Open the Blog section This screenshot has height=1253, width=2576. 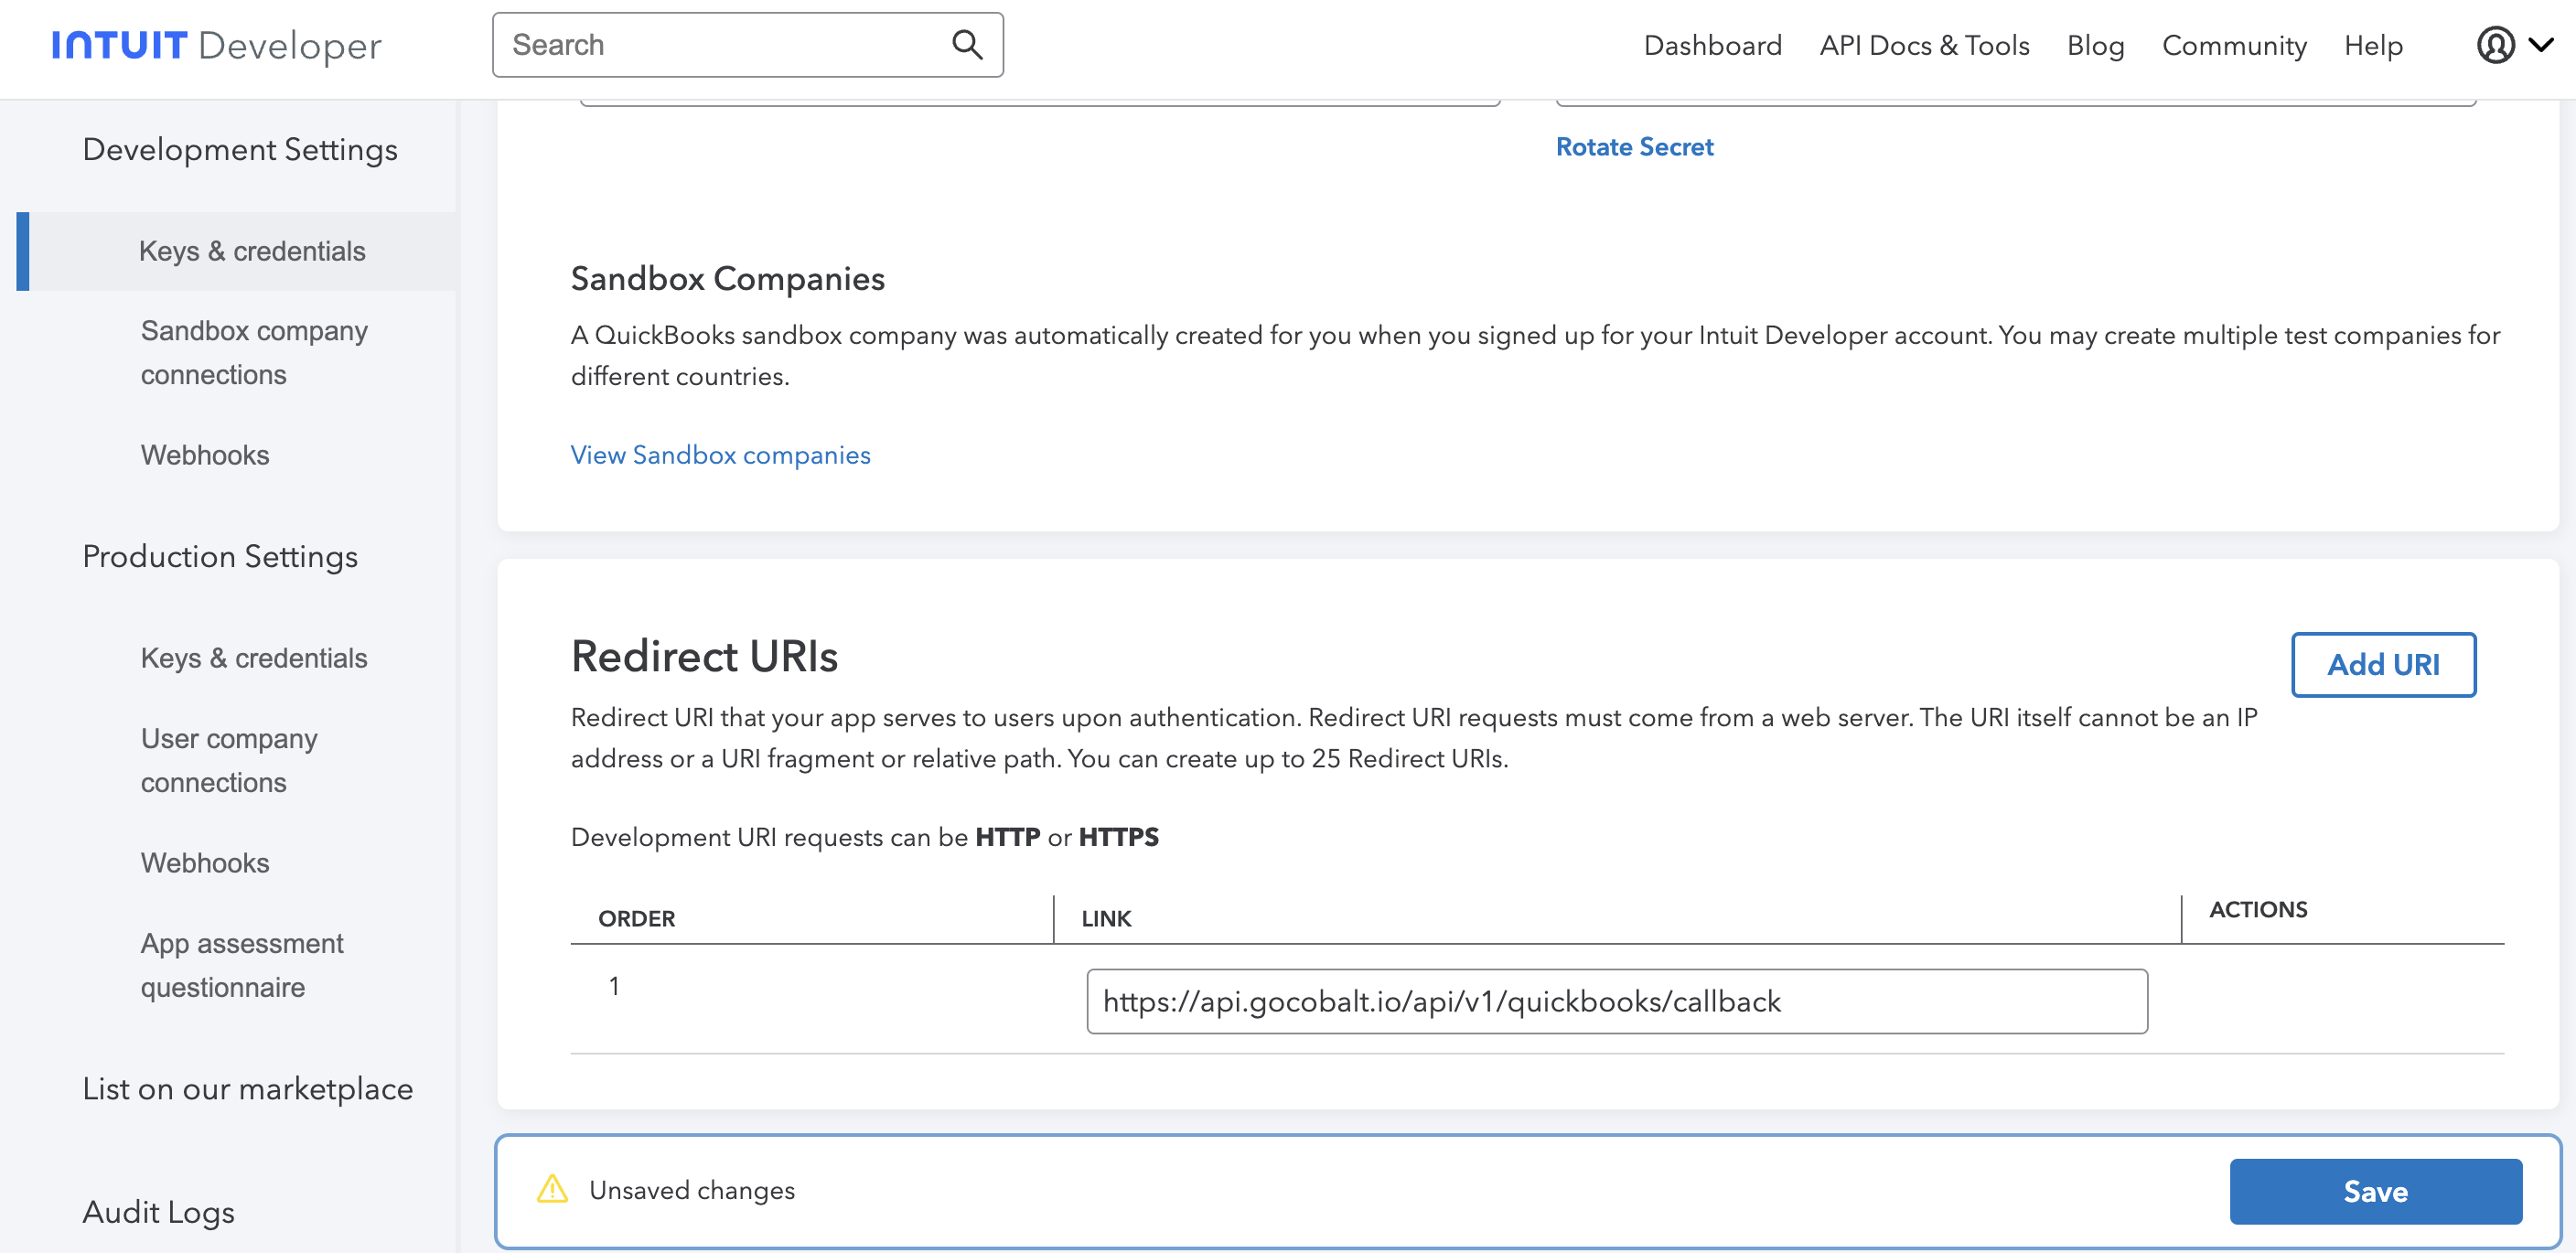(2095, 45)
